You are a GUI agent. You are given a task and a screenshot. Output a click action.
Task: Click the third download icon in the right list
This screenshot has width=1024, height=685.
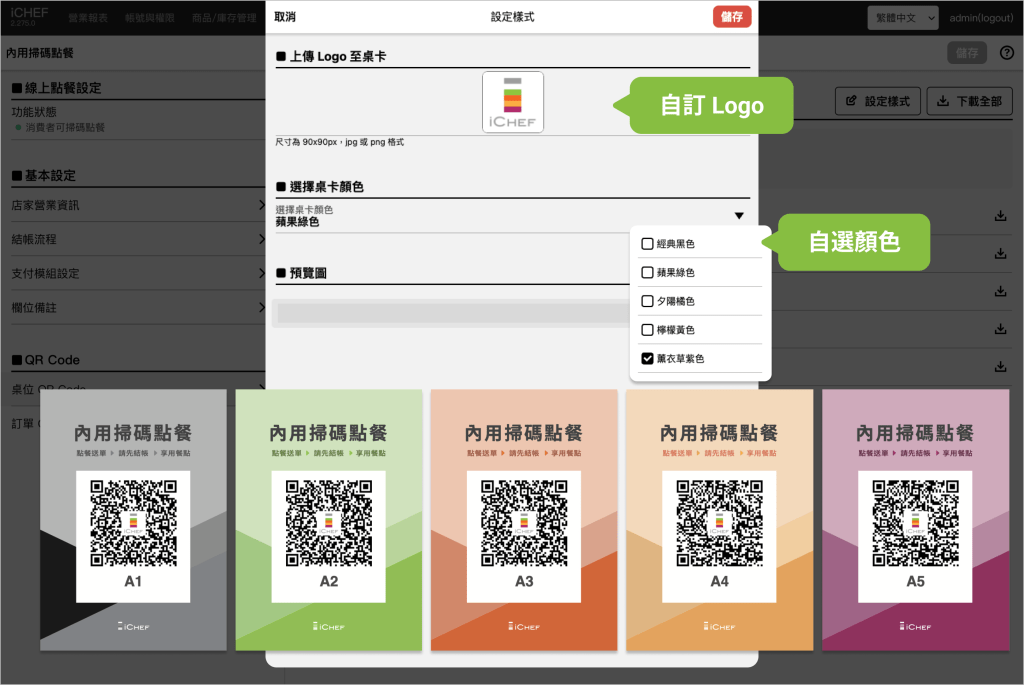[x=1000, y=291]
